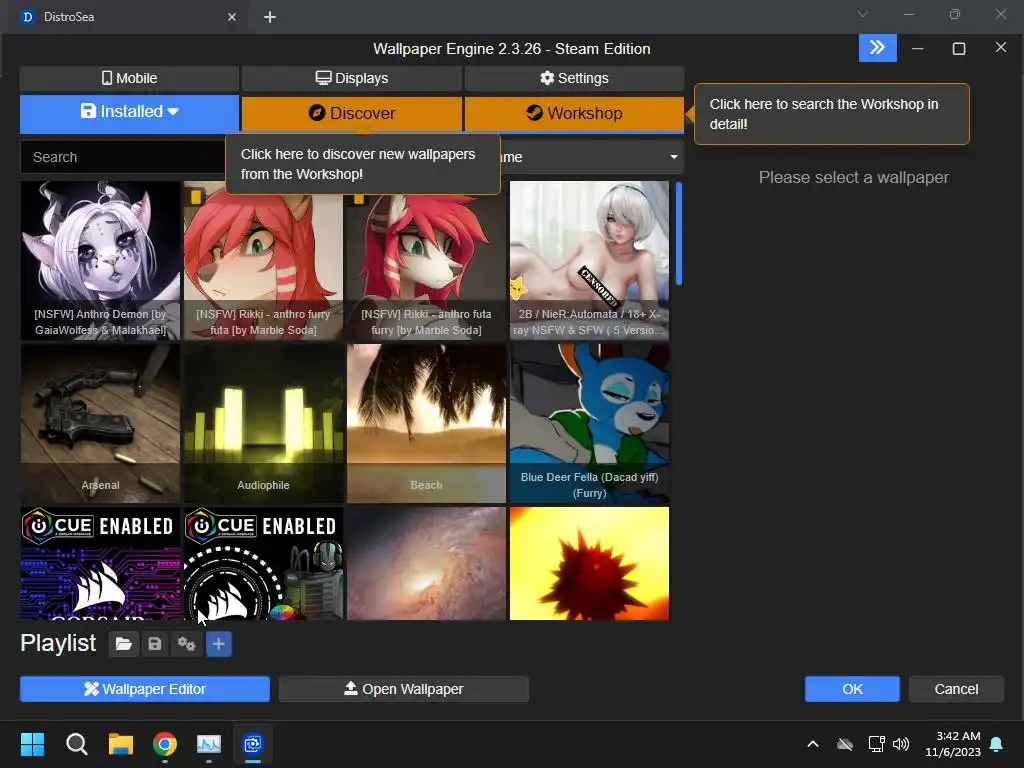Expand panel with double chevron button
The height and width of the screenshot is (768, 1024).
877,48
